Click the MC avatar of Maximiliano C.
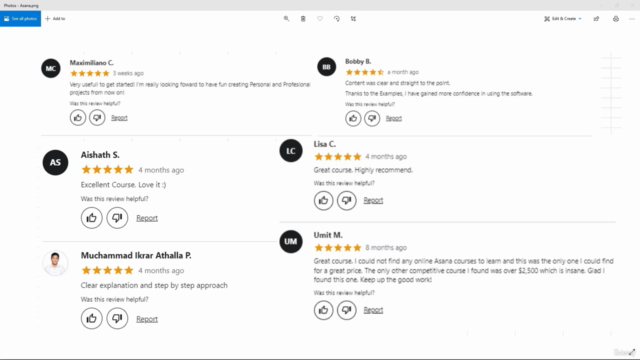 click(51, 68)
